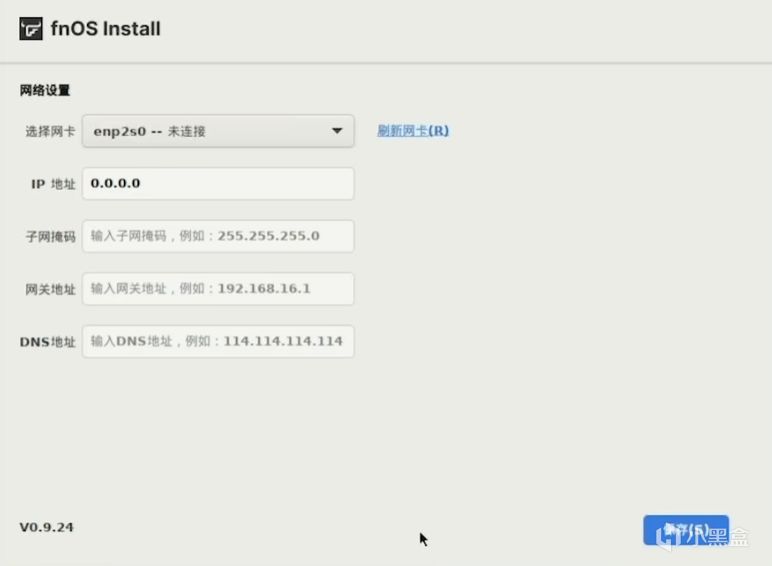Click the fnOS Install title text
This screenshot has height=566, width=772.
pyautogui.click(x=105, y=29)
